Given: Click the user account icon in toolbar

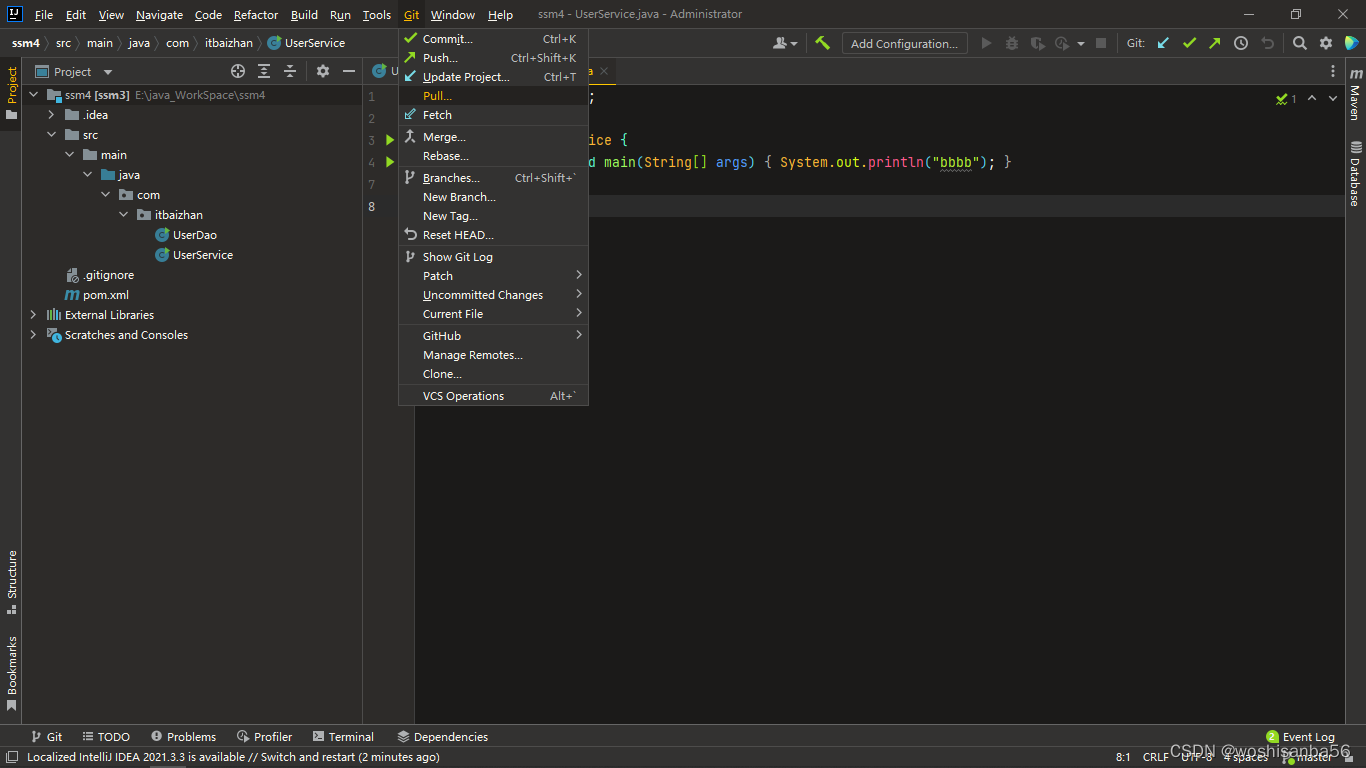Looking at the screenshot, I should tap(785, 43).
